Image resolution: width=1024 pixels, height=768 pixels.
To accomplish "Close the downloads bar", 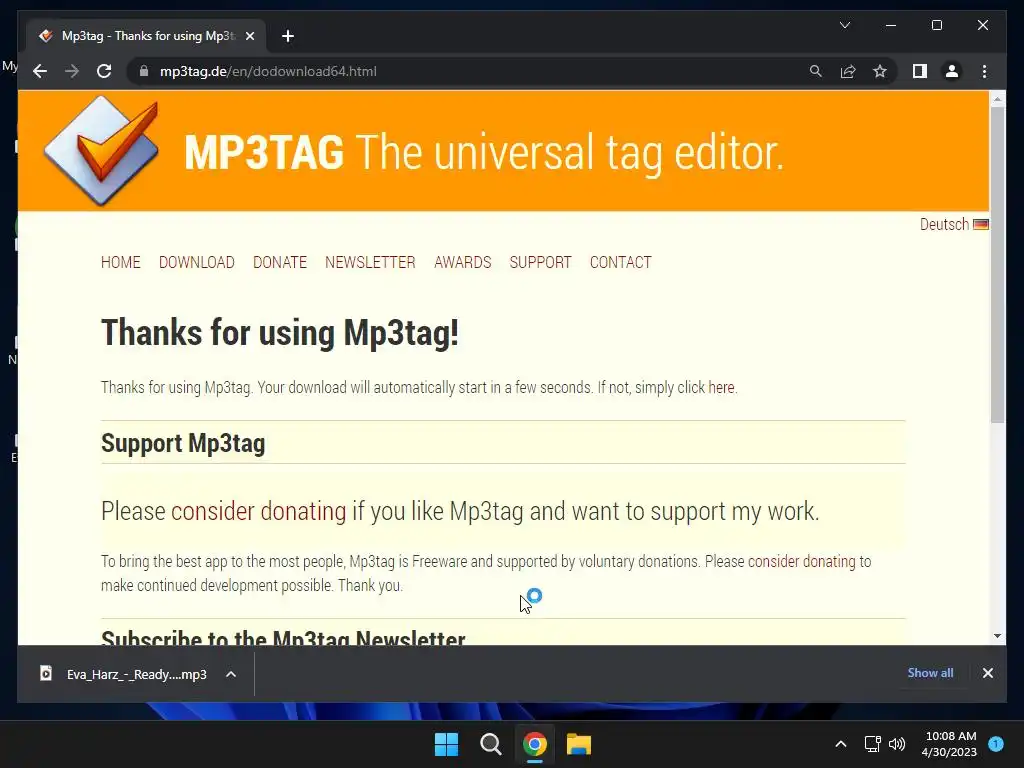I will tap(987, 673).
